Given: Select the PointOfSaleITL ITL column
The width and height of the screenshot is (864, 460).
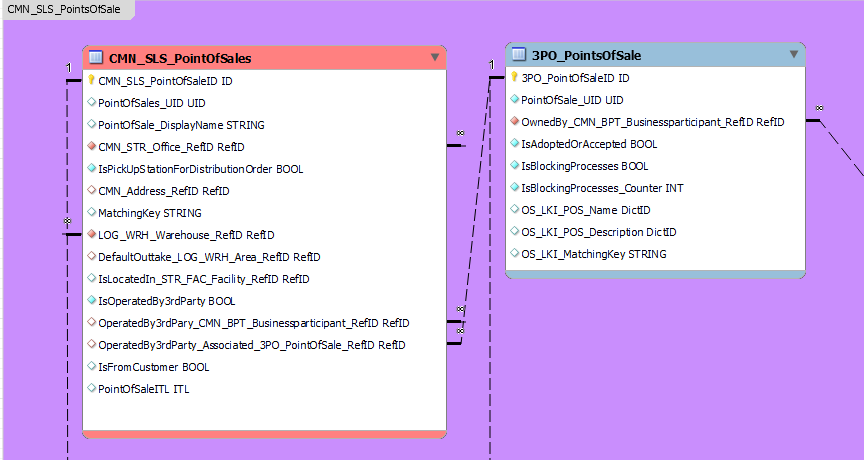Looking at the screenshot, I should 143,389.
